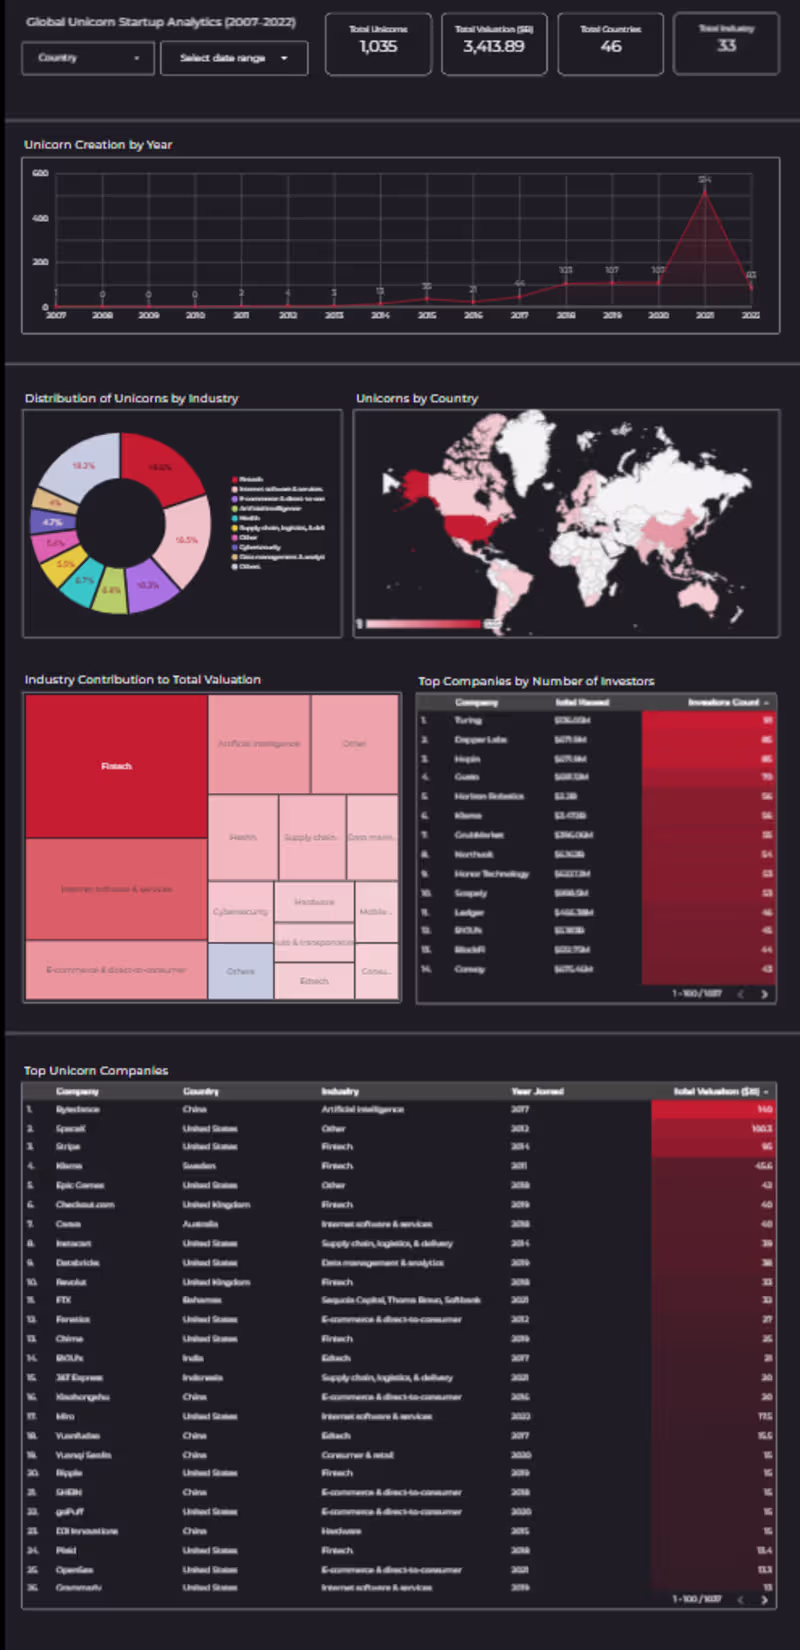Click the lavender 18.2% donut slice
800x1650 pixels.
coord(84,465)
